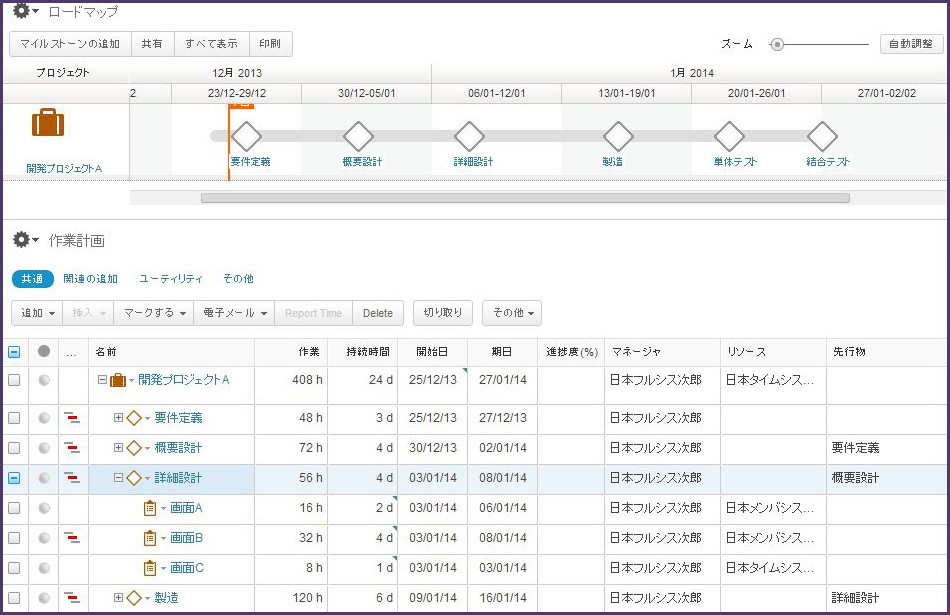The width and height of the screenshot is (950, 615).
Task: Select the 共通 tab
Action: [33, 279]
